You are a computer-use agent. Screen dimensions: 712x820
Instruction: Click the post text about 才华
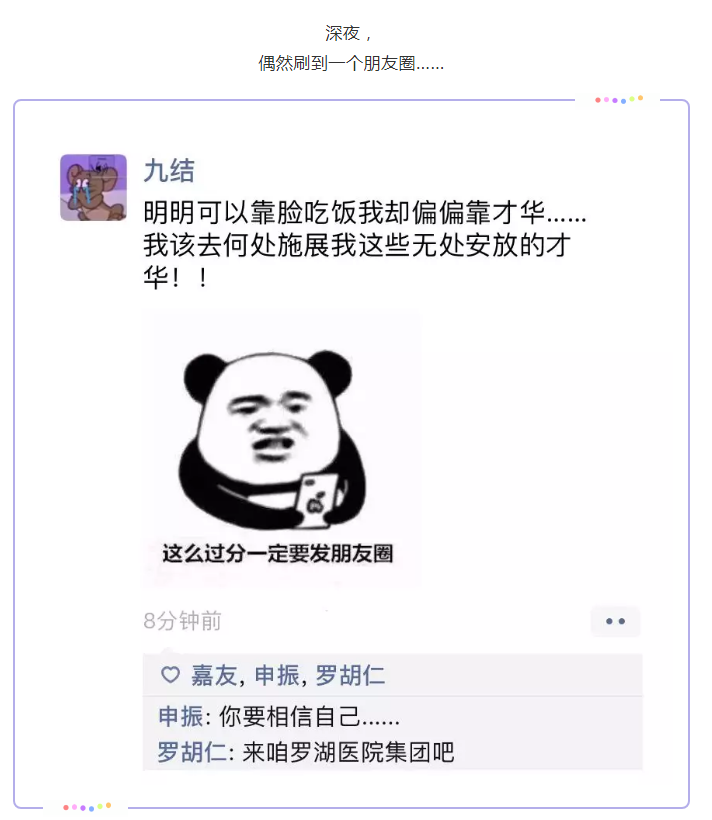coord(365,244)
